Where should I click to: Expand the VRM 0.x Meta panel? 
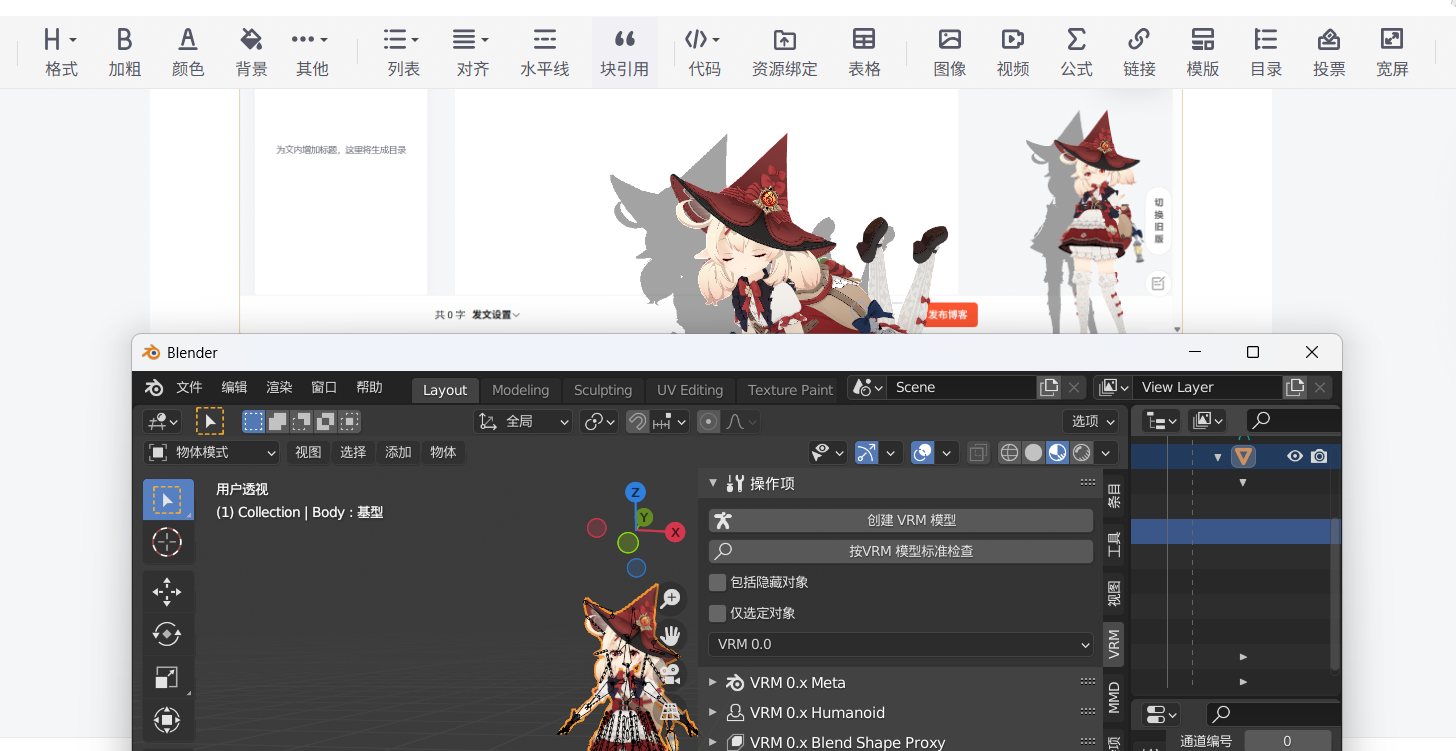click(x=713, y=683)
